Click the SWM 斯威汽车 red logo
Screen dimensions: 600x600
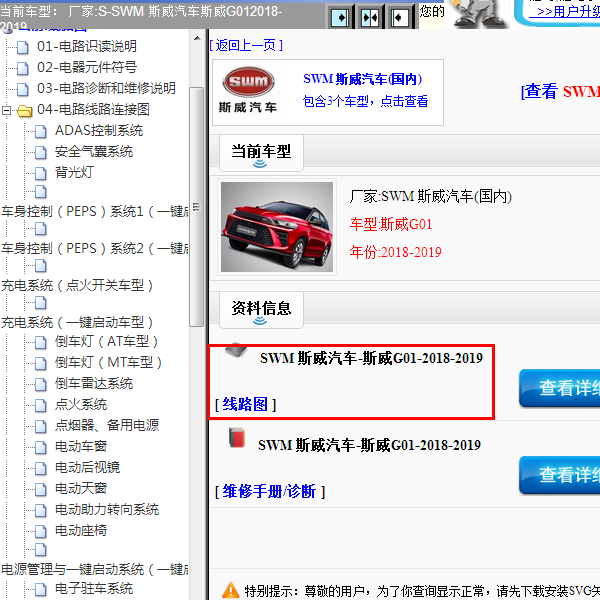tap(248, 82)
